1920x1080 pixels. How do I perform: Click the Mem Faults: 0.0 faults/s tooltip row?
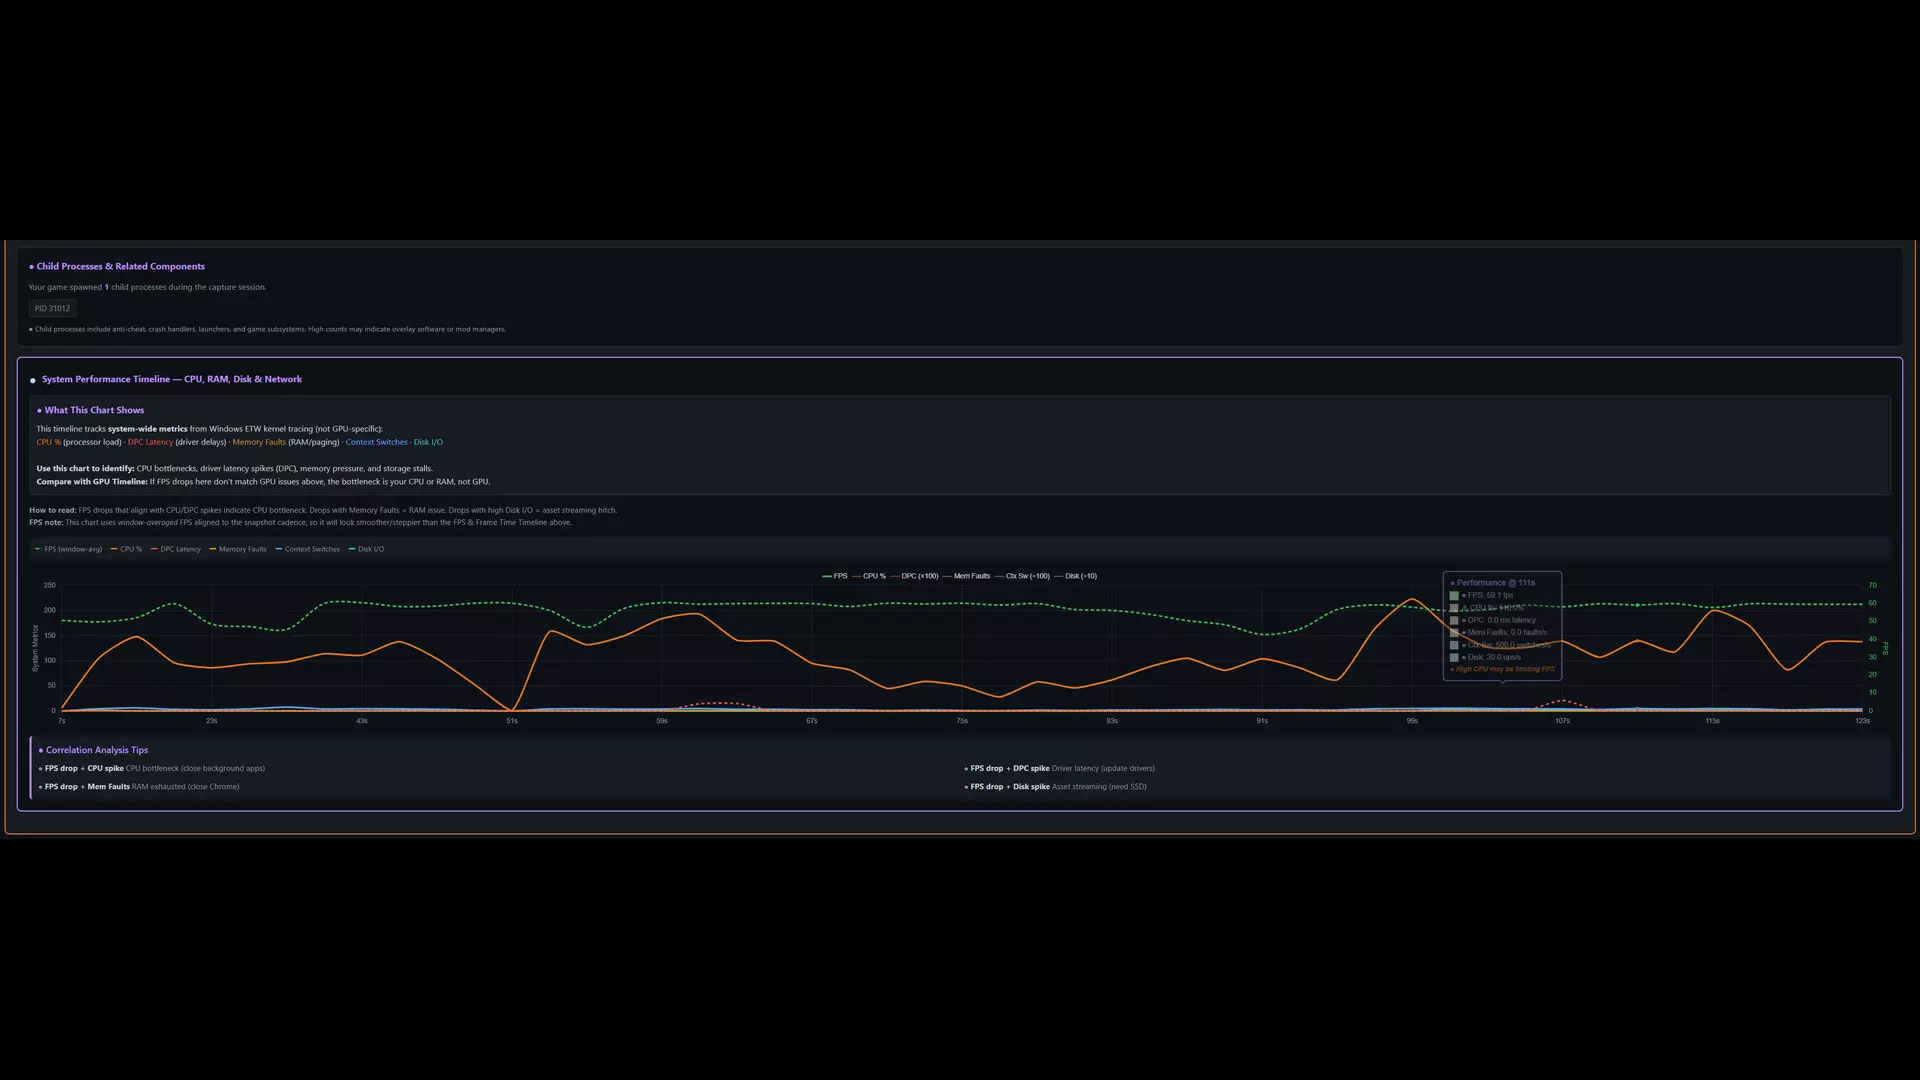coord(1499,632)
